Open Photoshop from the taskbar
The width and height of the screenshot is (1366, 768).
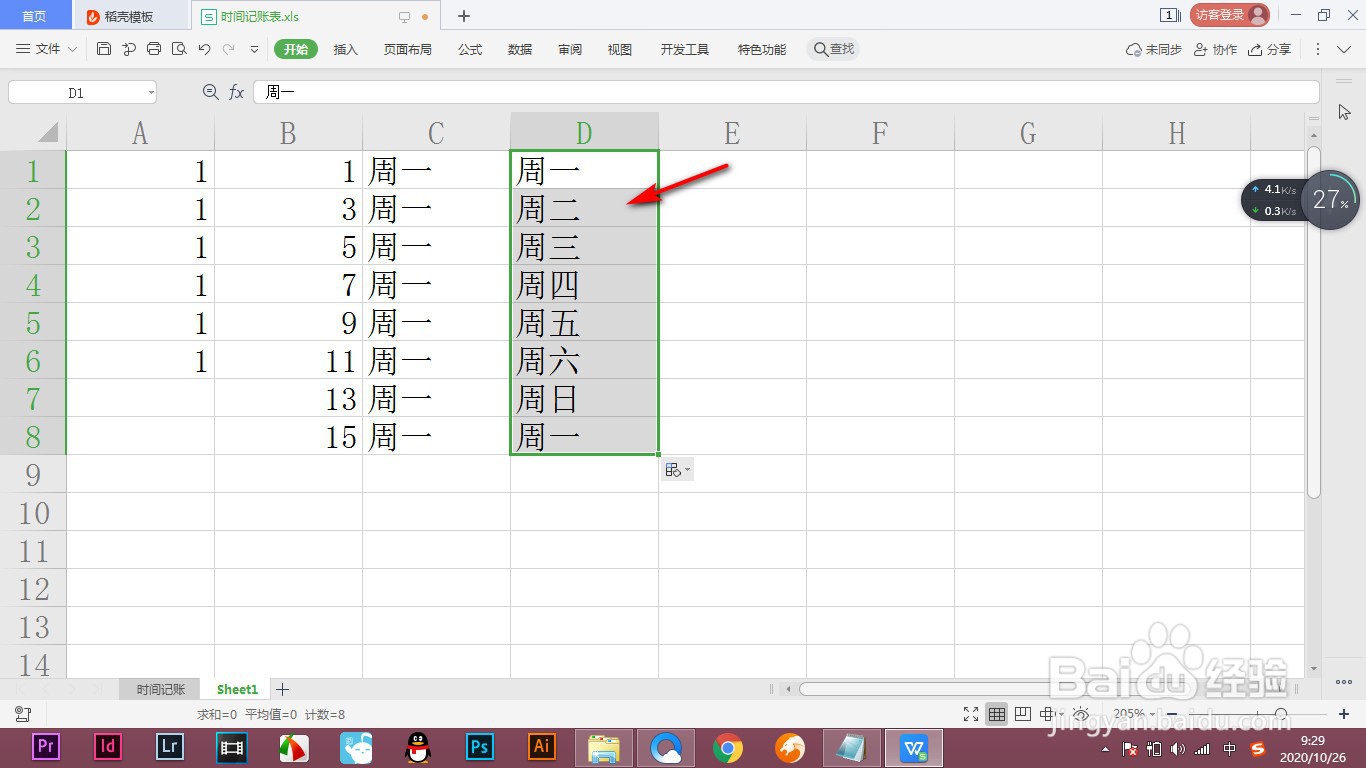(479, 747)
